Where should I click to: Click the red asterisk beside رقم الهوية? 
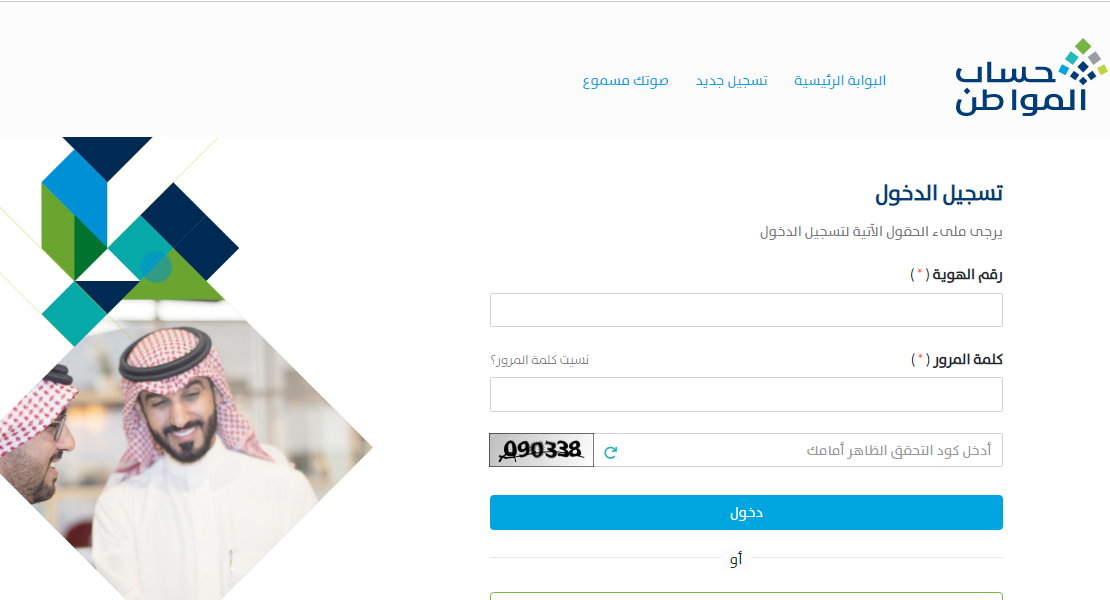pos(920,273)
